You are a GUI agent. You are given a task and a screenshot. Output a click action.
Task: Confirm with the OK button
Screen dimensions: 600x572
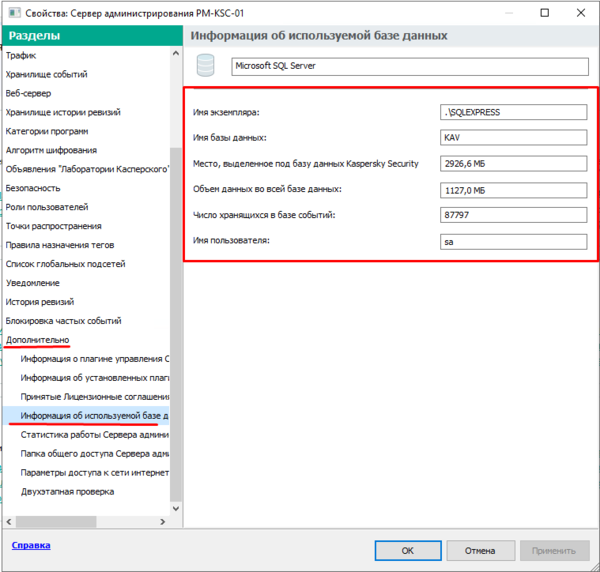408,551
